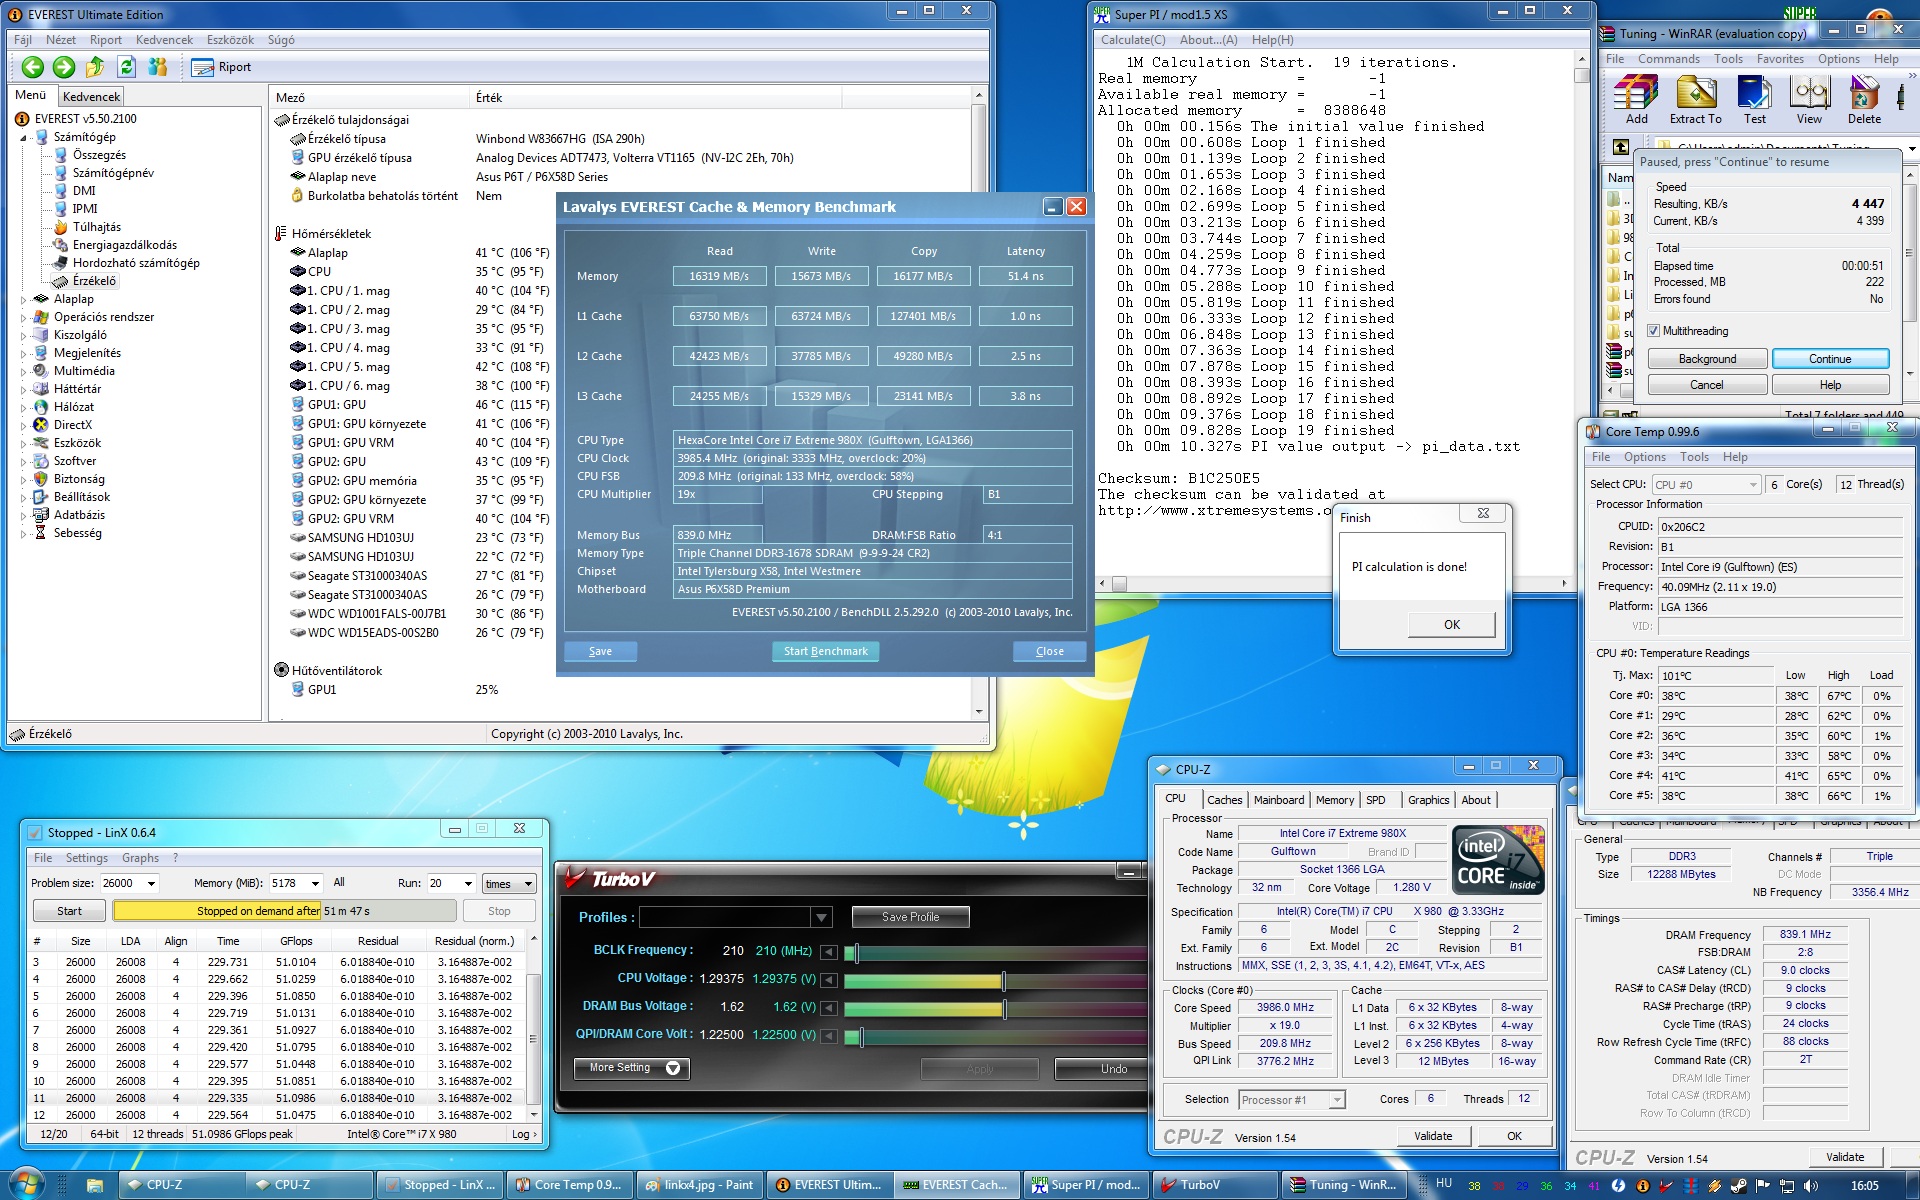Screen dimensions: 1920x1200
Task: Click CPU Voltage decrease arrow in TurboV
Action: click(828, 979)
